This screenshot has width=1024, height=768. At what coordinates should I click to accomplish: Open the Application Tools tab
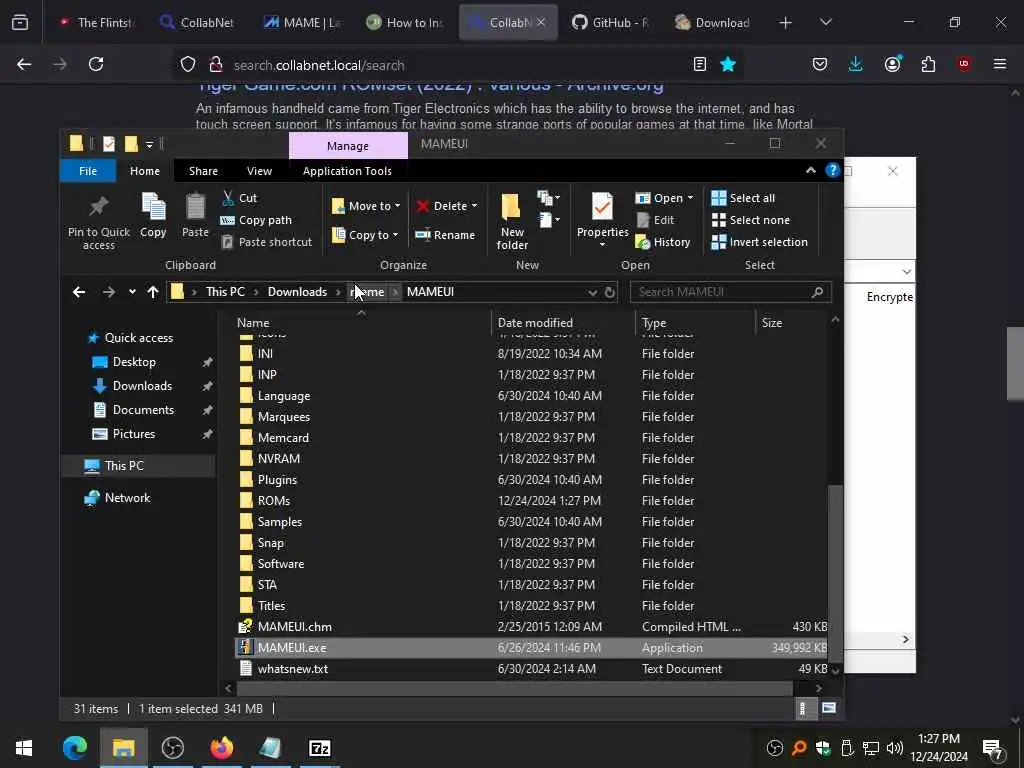(347, 171)
